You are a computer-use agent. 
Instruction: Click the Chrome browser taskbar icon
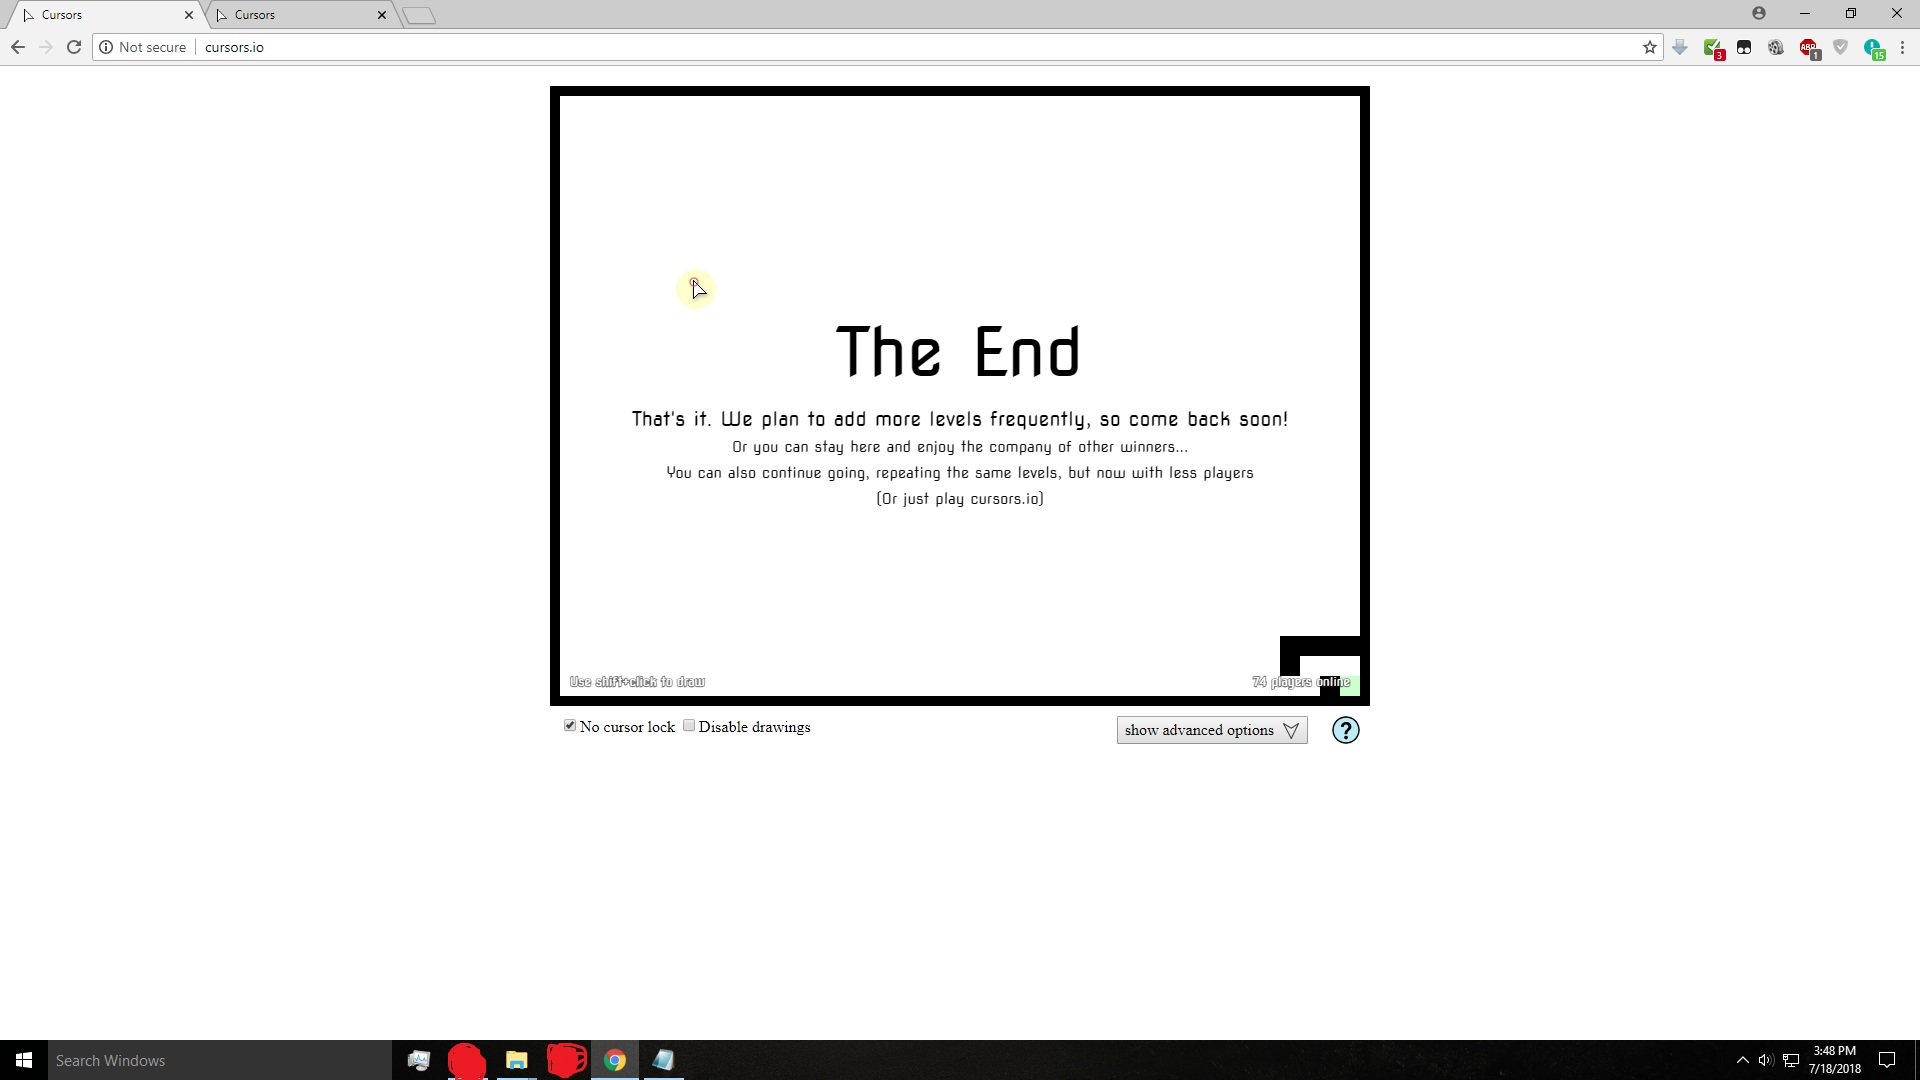(615, 1060)
